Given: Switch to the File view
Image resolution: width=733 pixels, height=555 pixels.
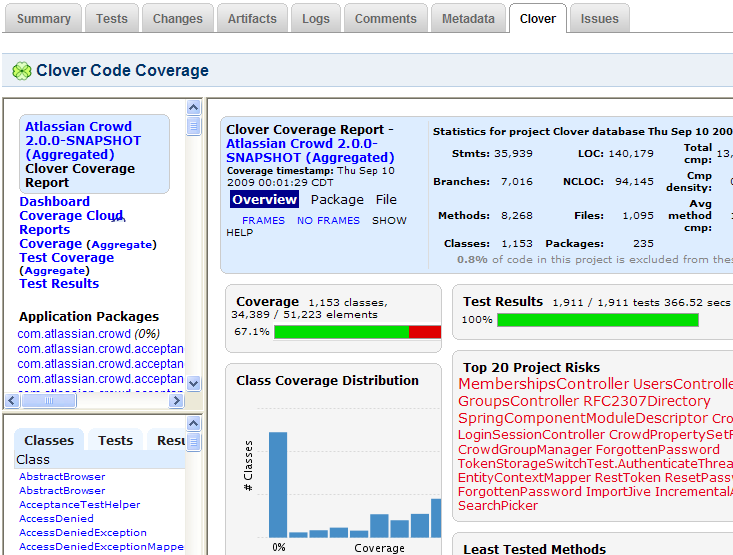Looking at the screenshot, I should coord(386,200).
